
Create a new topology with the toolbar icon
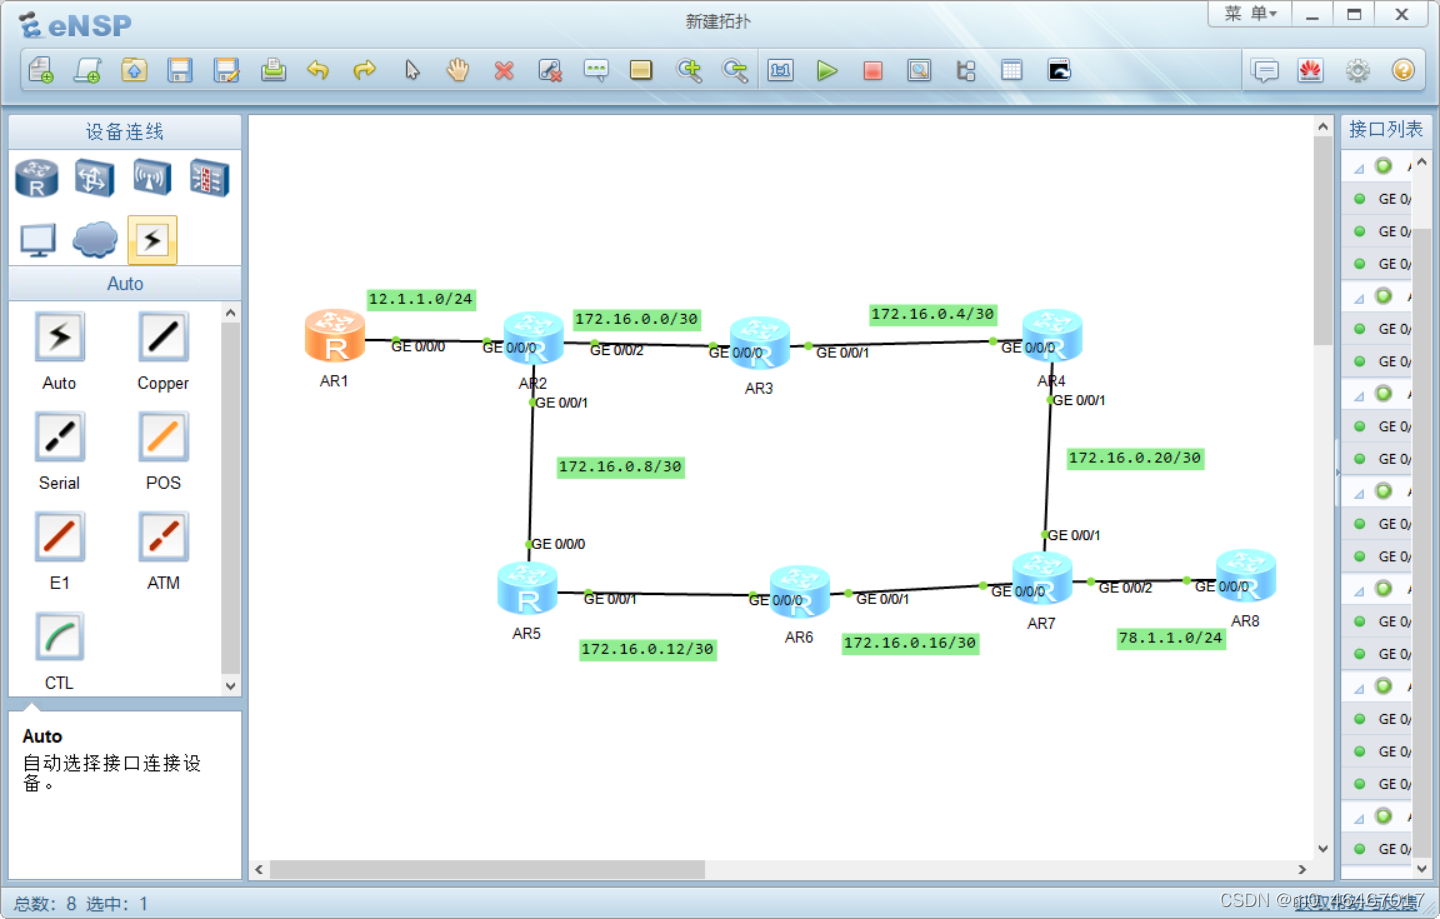[41, 70]
